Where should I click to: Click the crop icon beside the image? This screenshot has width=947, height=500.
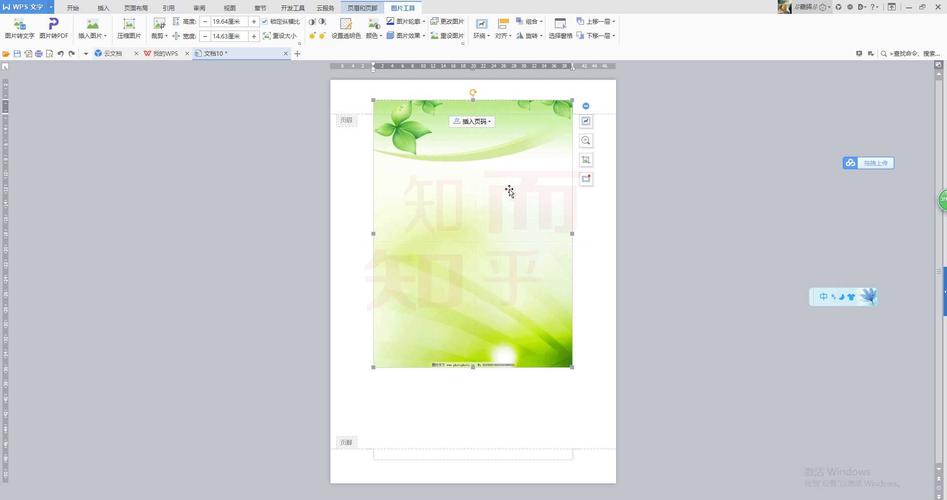(x=586, y=160)
